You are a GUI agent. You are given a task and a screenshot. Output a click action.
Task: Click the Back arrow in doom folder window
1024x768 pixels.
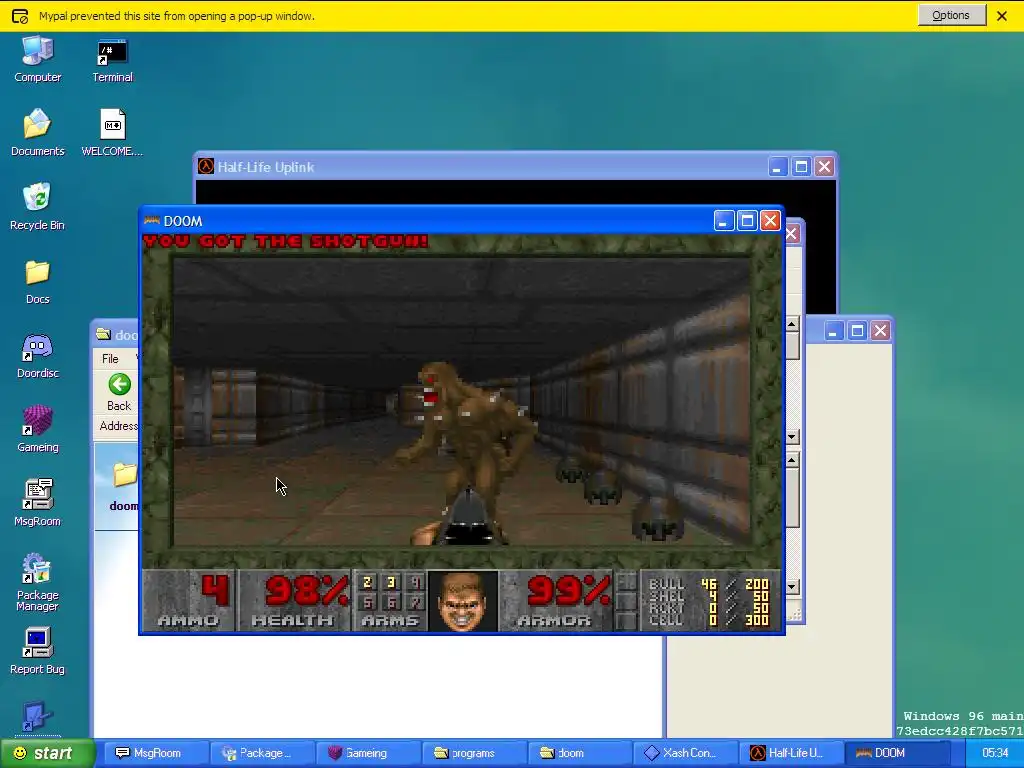click(119, 392)
